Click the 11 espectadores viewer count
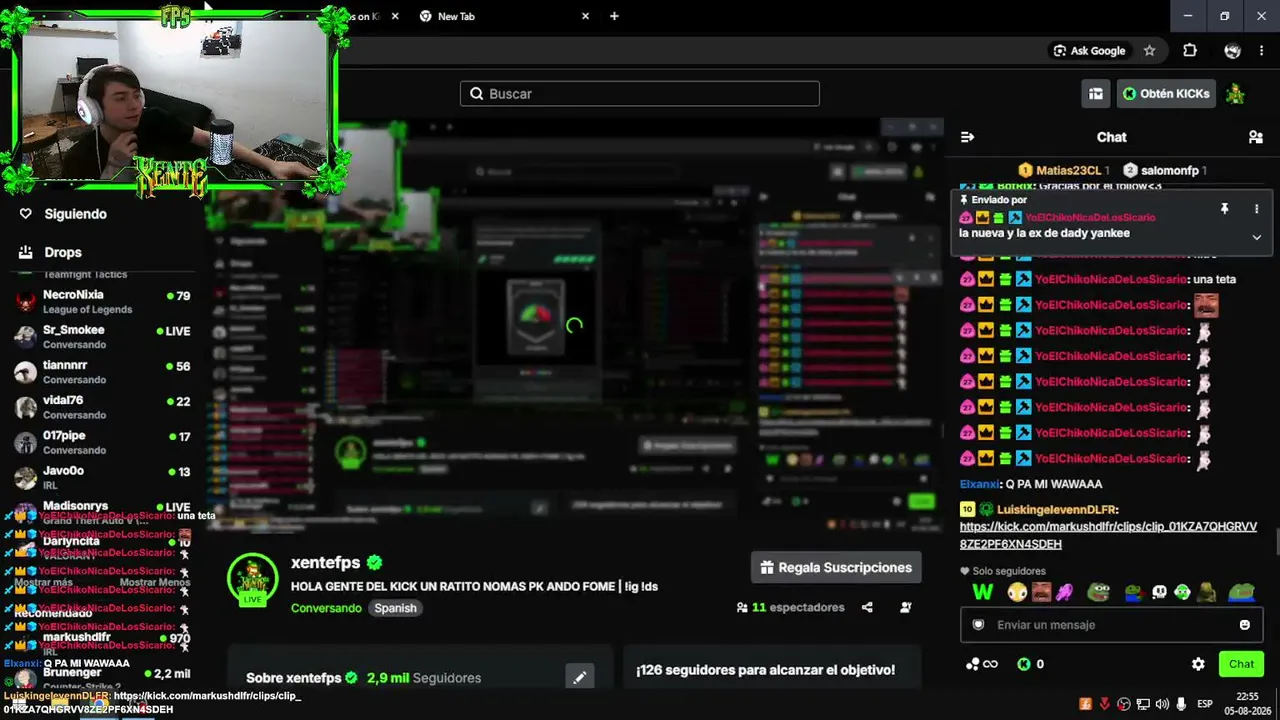 (790, 607)
